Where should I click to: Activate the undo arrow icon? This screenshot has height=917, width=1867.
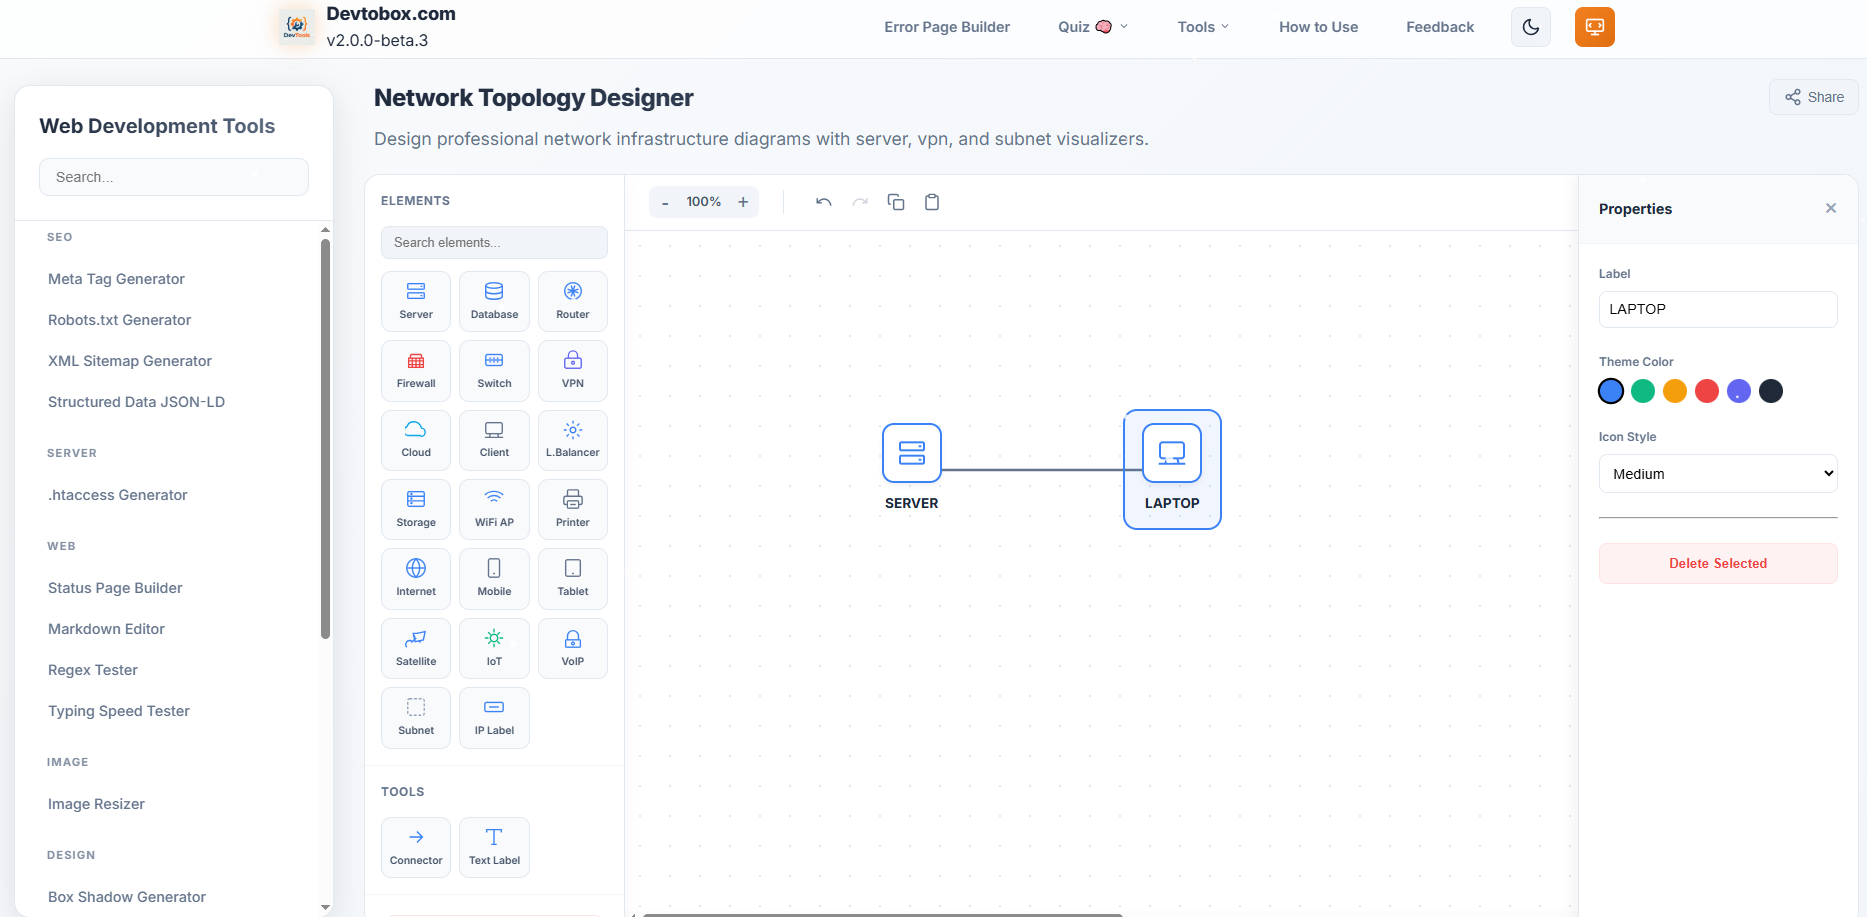[823, 201]
